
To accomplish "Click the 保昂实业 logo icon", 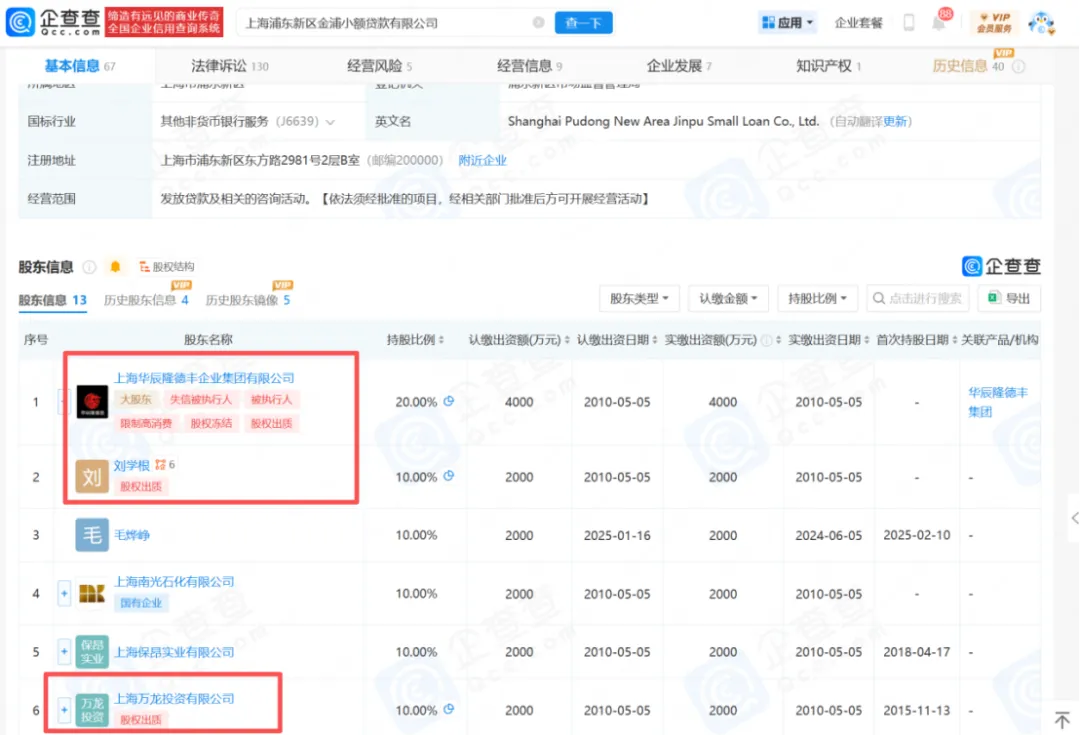I will point(92,652).
